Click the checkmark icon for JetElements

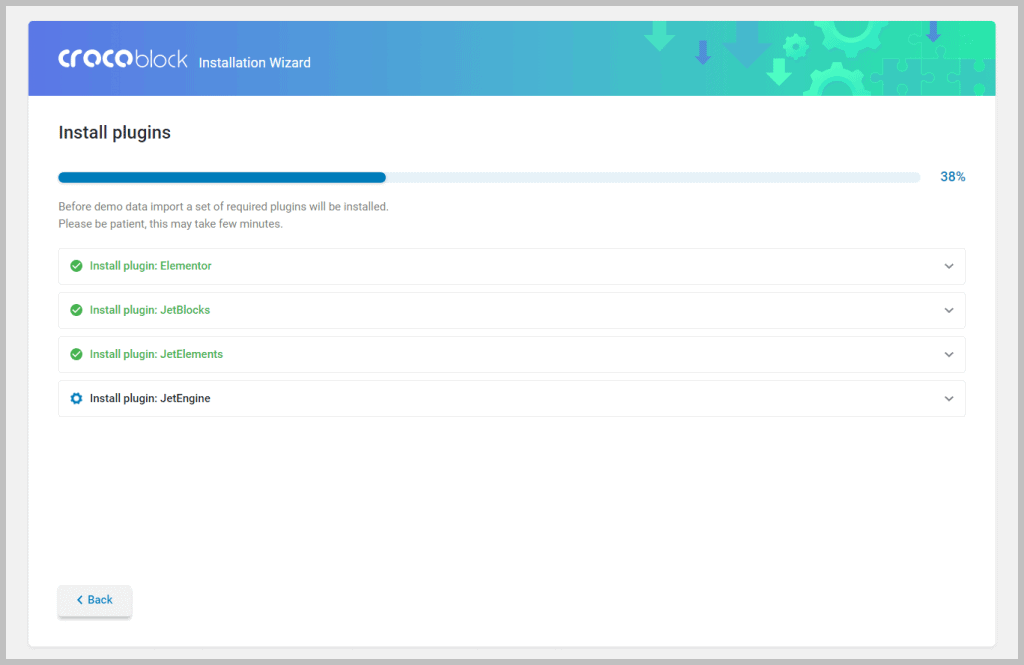[x=76, y=354]
